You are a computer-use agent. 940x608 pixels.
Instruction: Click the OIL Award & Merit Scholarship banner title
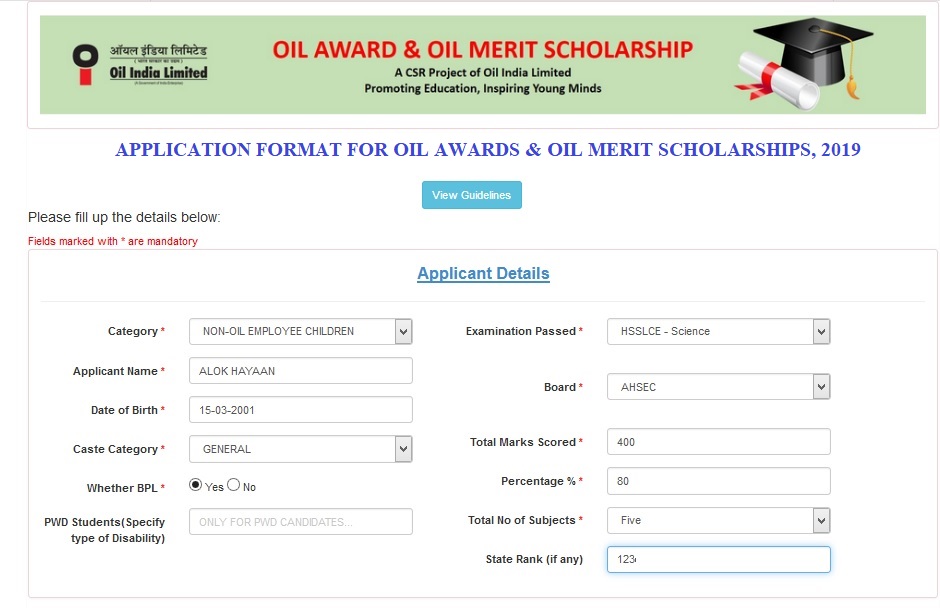click(x=482, y=49)
